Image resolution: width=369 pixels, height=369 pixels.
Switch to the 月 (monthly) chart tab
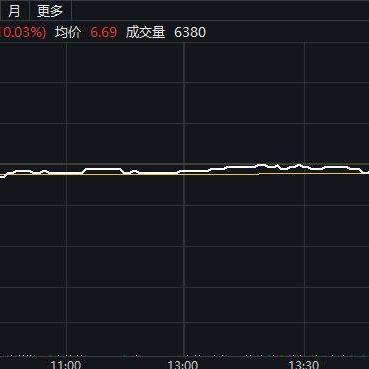click(x=14, y=11)
